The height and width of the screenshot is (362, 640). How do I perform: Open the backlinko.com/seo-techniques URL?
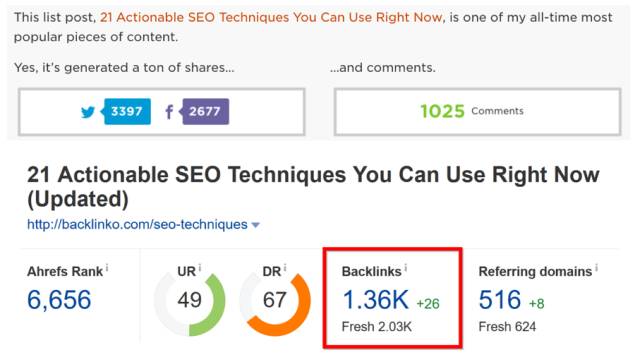tap(137, 224)
